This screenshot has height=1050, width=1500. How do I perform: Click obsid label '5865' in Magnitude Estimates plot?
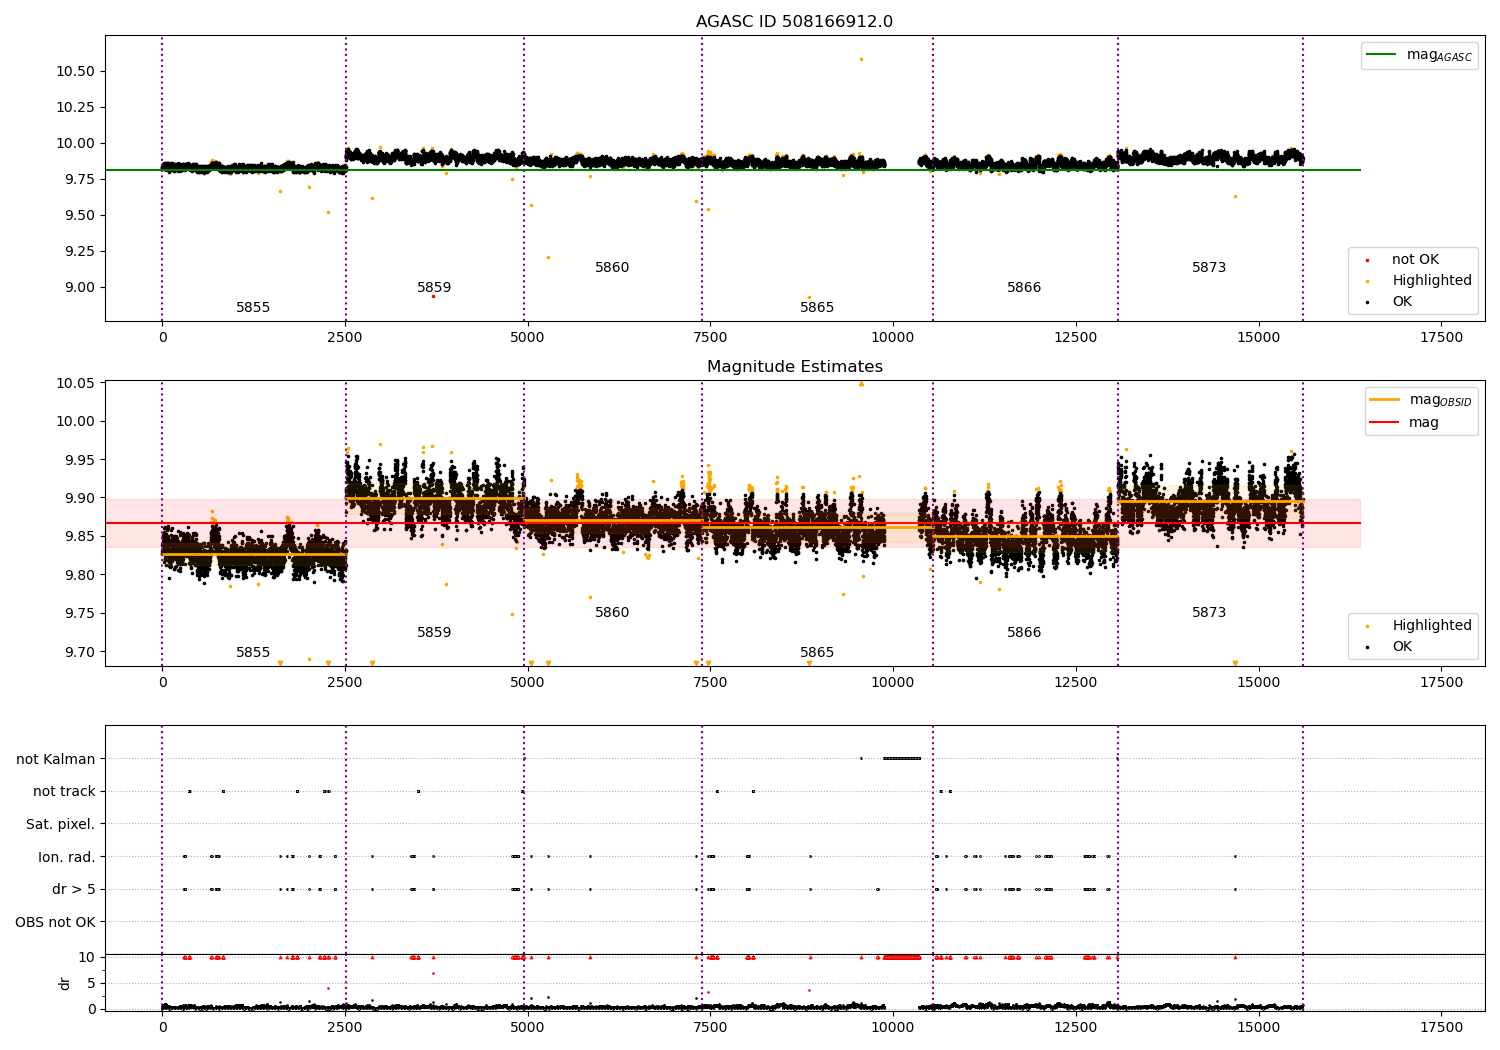(817, 652)
